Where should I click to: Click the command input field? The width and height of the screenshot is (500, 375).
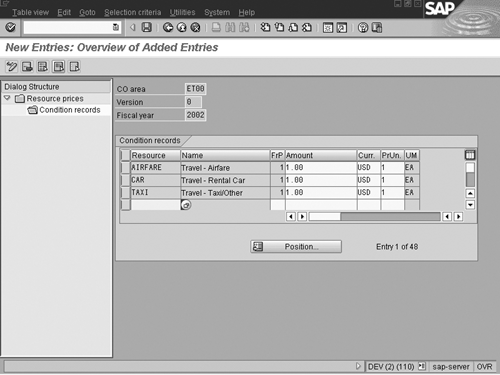click(x=68, y=27)
